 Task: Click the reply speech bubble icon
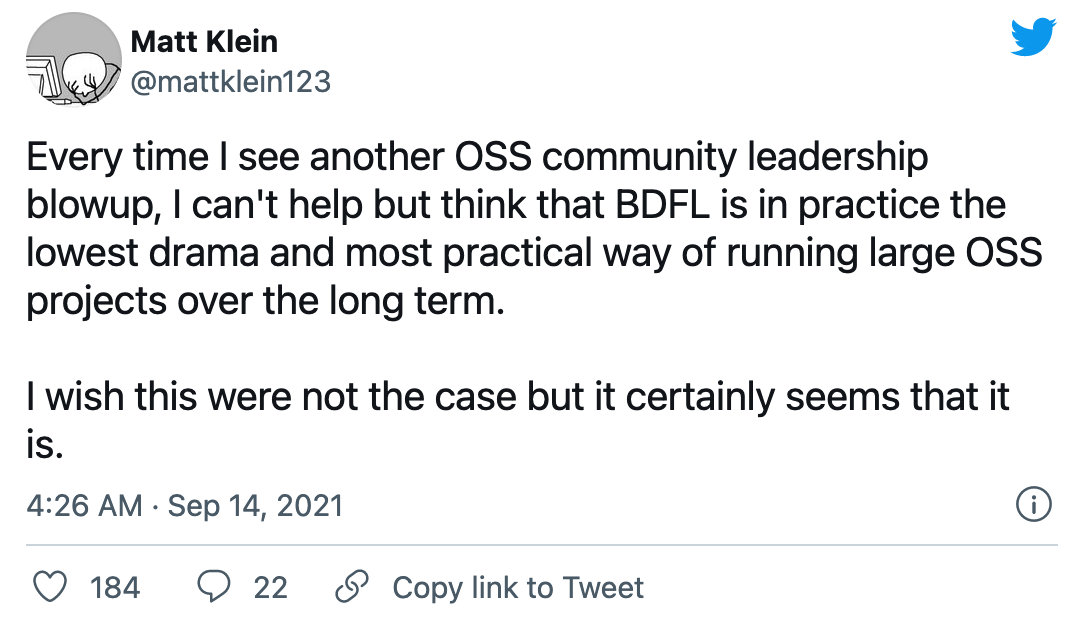tap(213, 587)
